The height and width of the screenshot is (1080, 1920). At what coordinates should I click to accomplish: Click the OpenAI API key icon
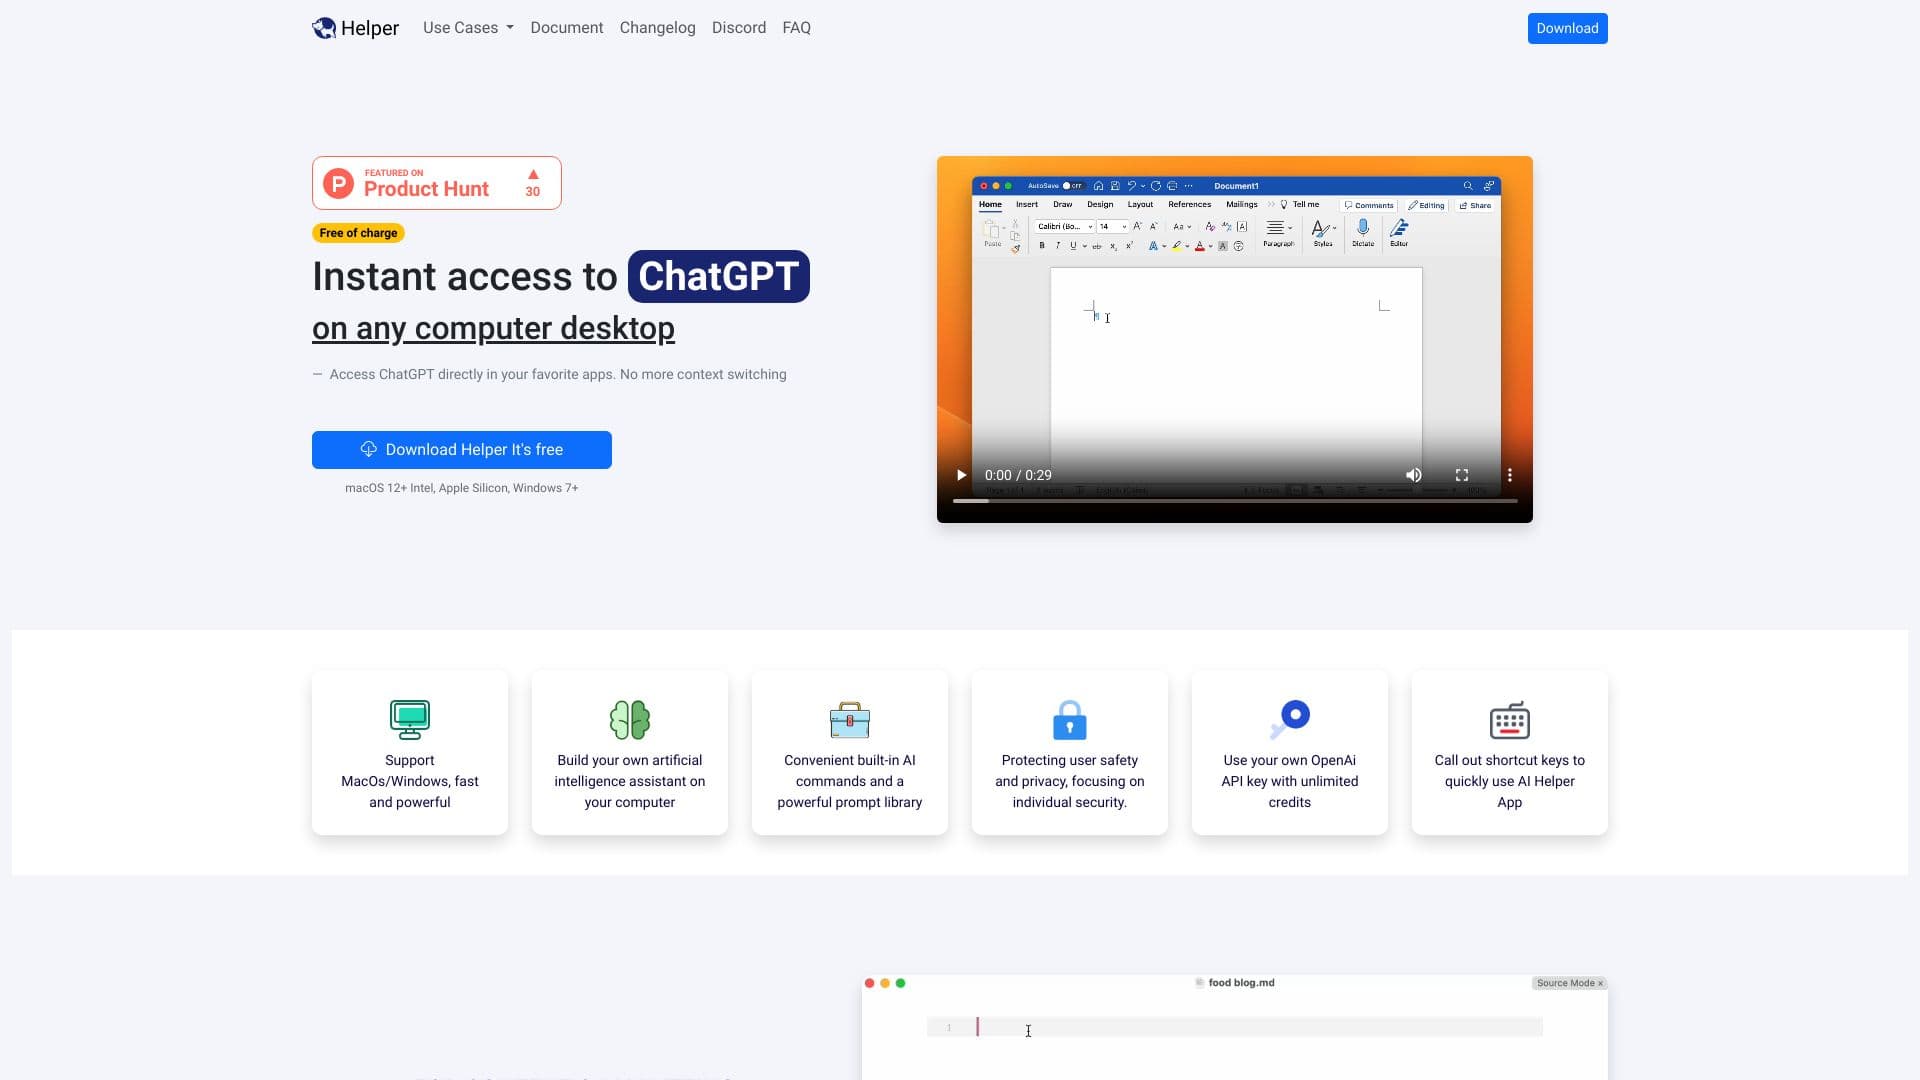pos(1289,719)
